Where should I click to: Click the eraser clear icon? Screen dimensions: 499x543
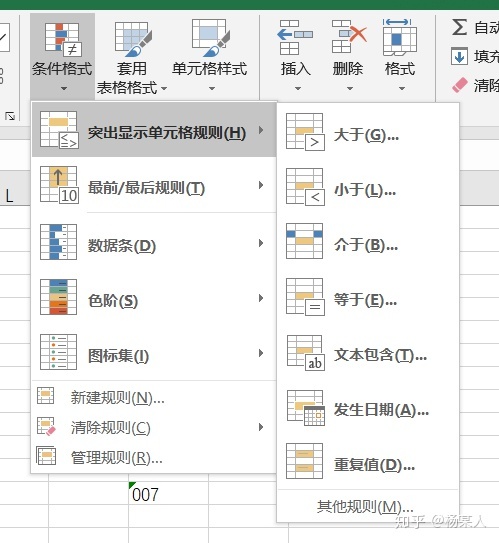point(460,85)
